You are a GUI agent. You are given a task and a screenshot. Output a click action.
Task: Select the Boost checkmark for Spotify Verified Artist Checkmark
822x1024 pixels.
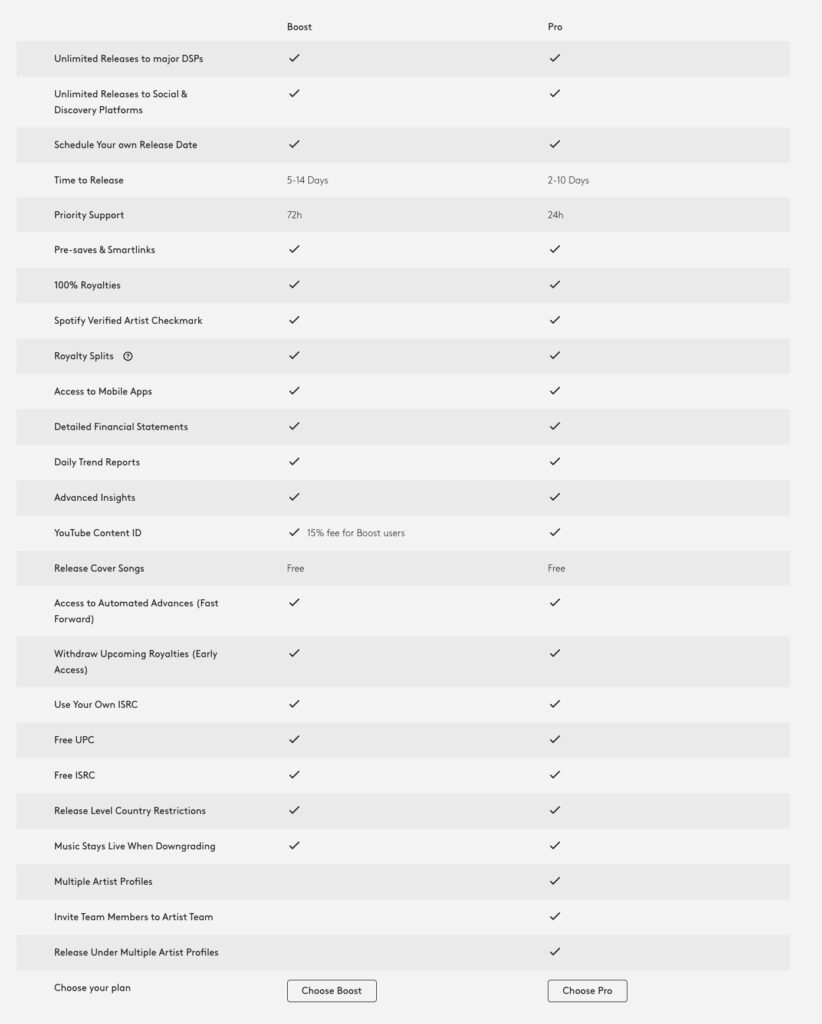coord(292,321)
